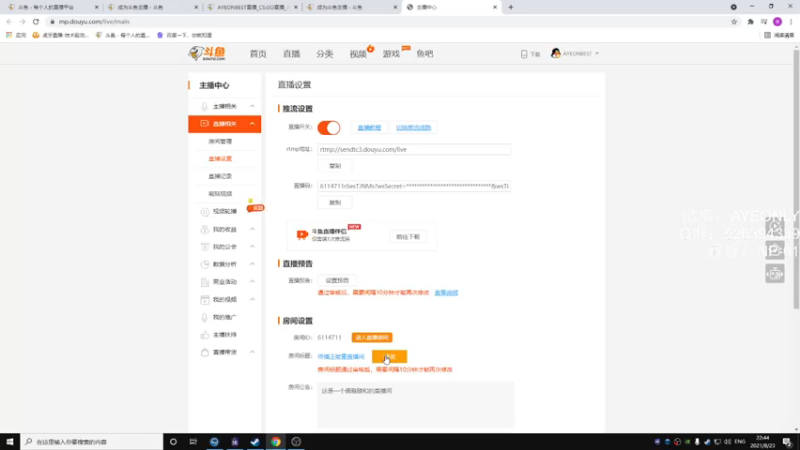This screenshot has width=800, height=450.
Task: Click the orange modify room title button
Action: click(389, 357)
